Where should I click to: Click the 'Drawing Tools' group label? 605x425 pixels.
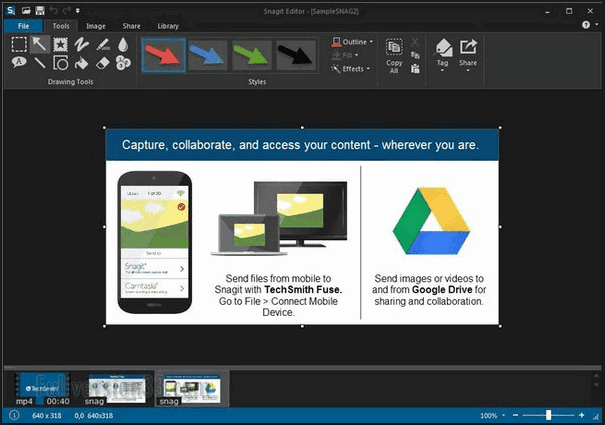click(x=71, y=81)
